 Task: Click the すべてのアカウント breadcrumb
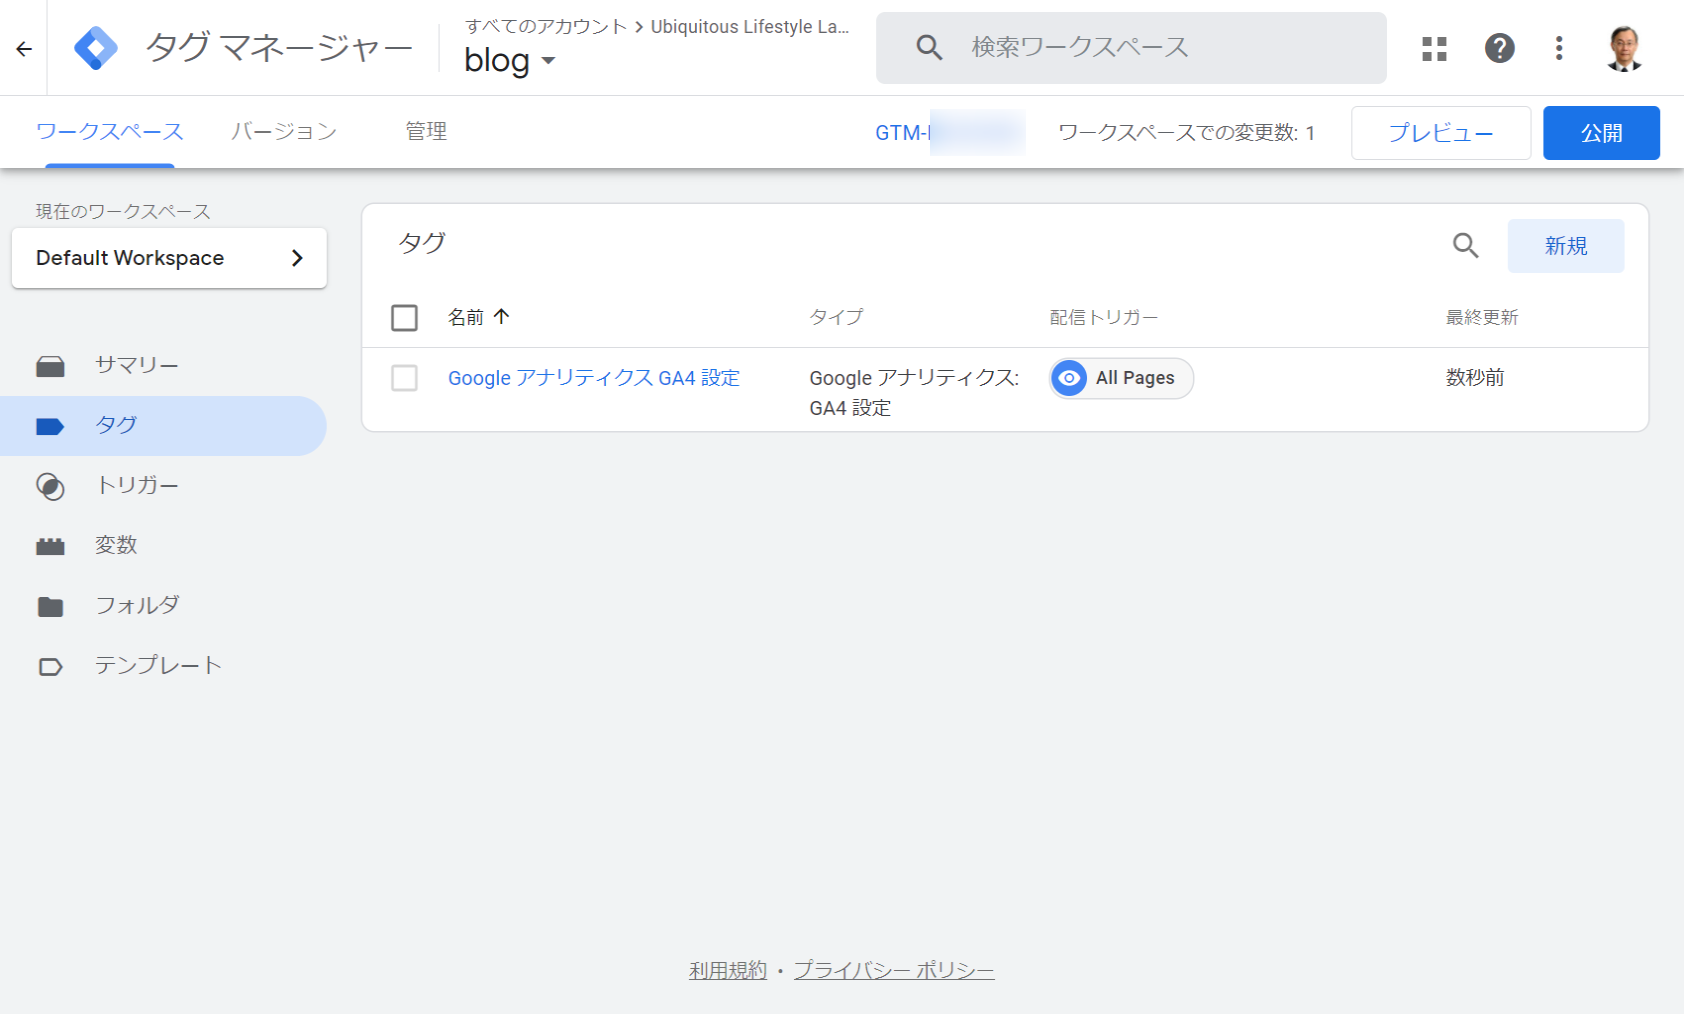click(x=546, y=27)
